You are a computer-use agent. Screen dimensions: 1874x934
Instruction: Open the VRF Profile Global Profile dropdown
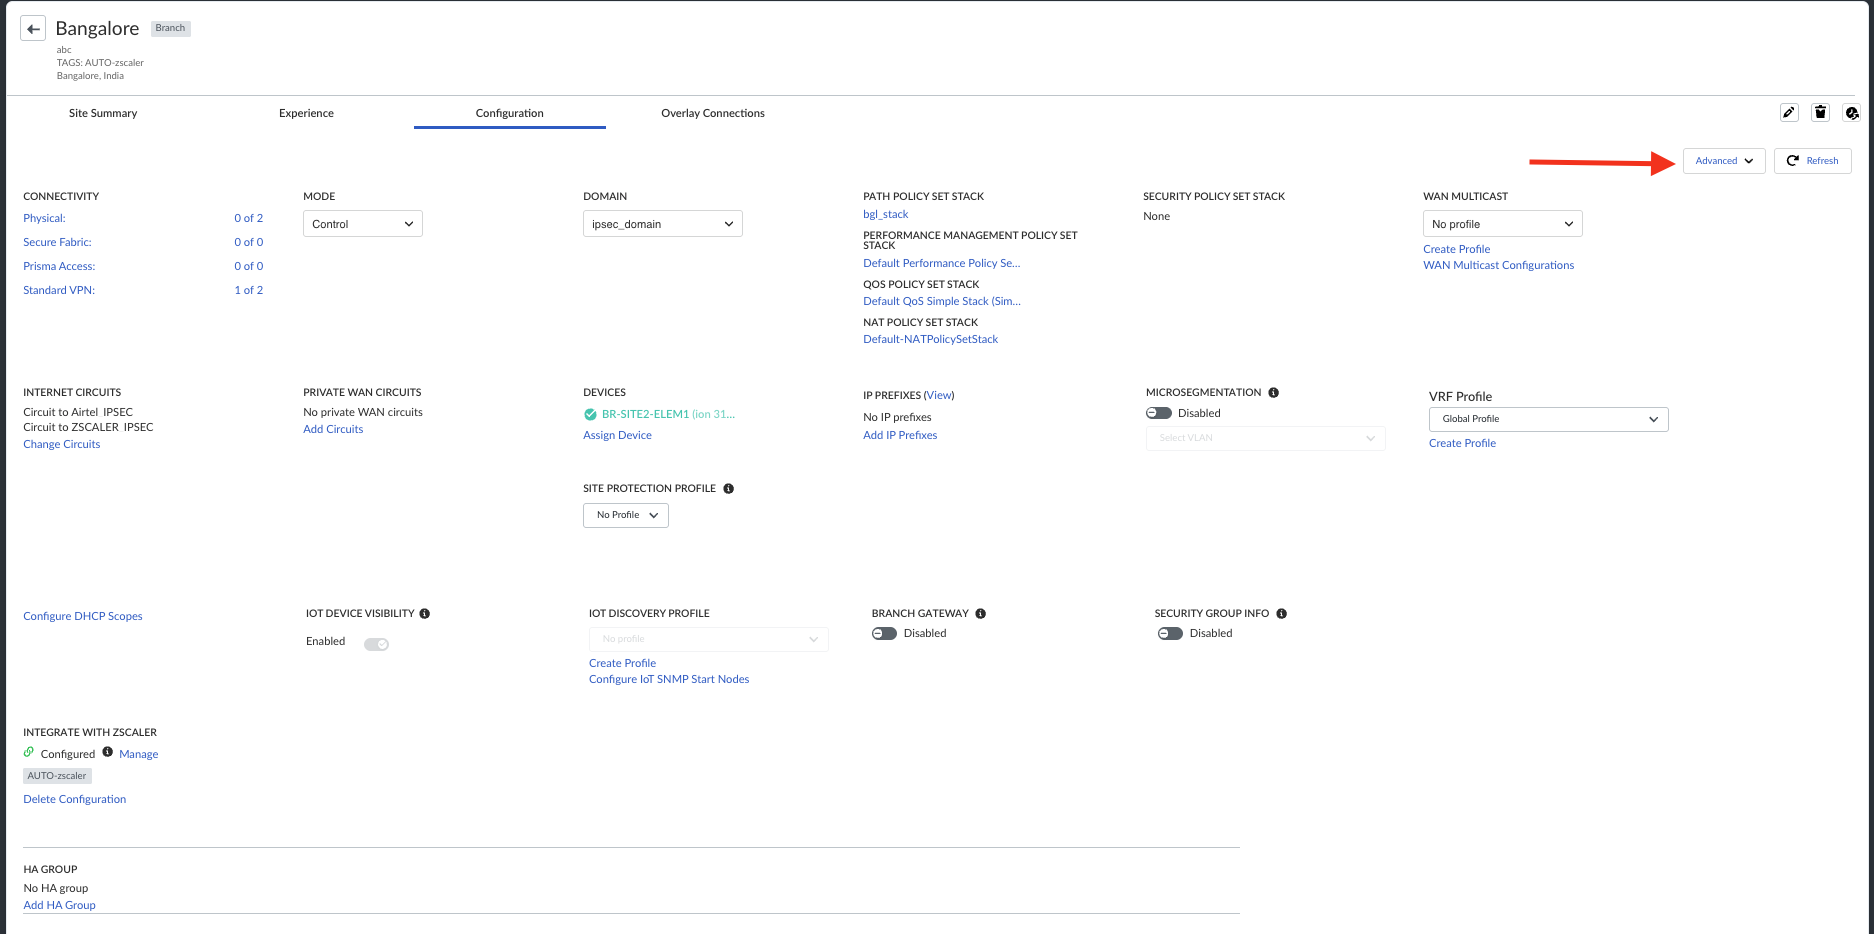point(1549,419)
